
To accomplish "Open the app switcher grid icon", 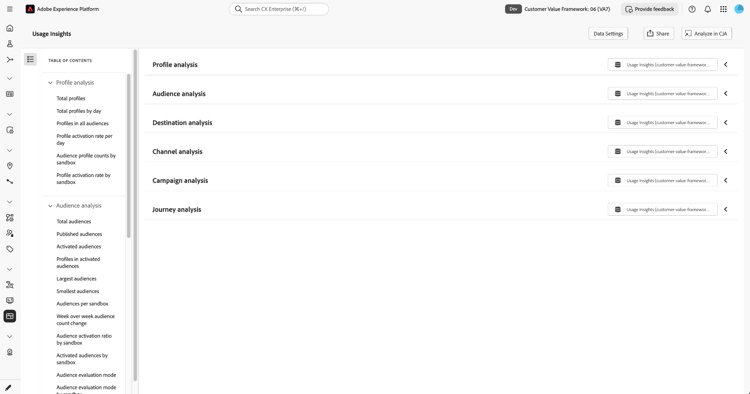I will (723, 9).
